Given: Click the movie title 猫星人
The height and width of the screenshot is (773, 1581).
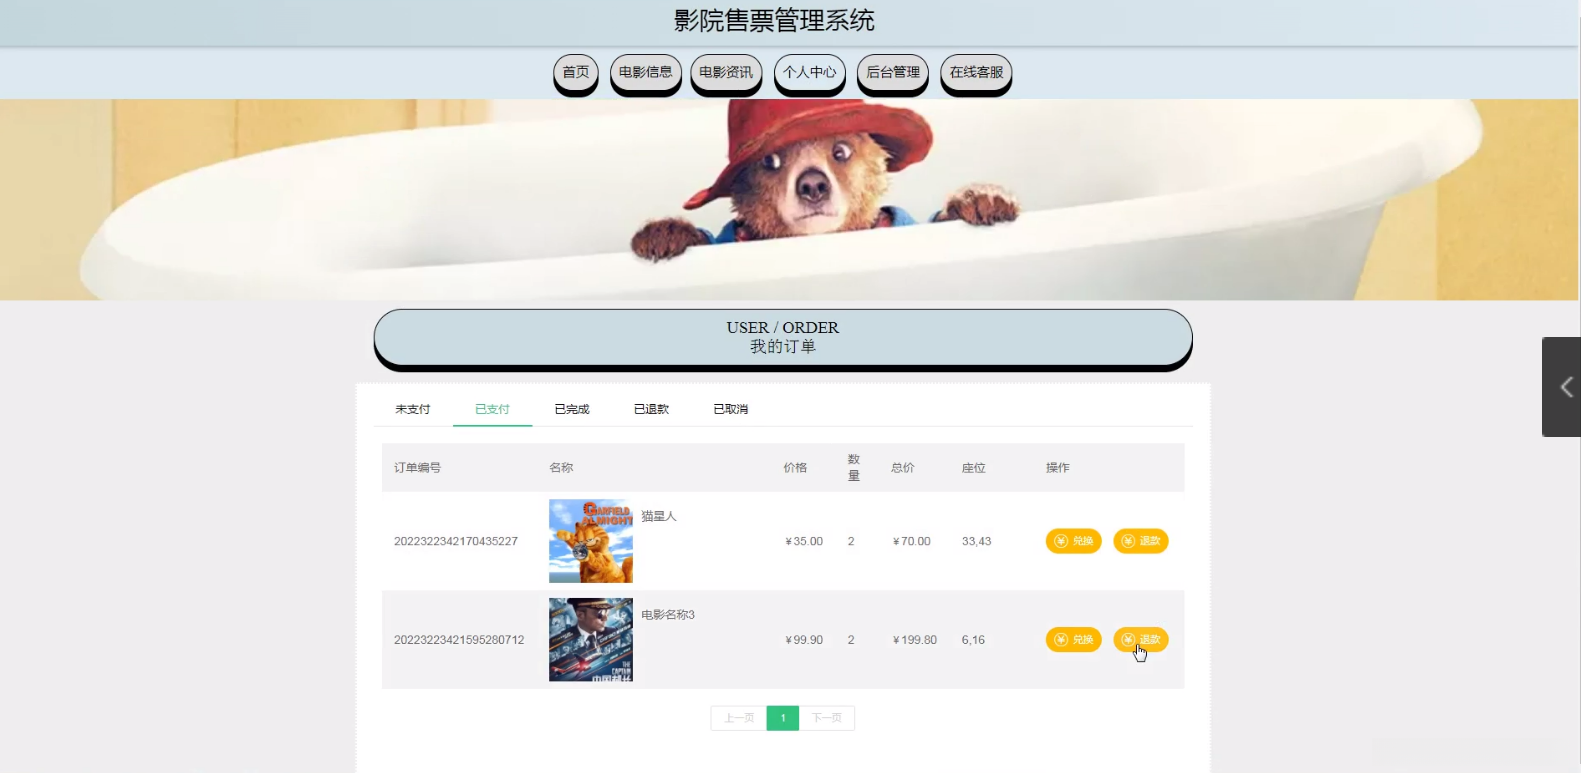Looking at the screenshot, I should pyautogui.click(x=659, y=517).
